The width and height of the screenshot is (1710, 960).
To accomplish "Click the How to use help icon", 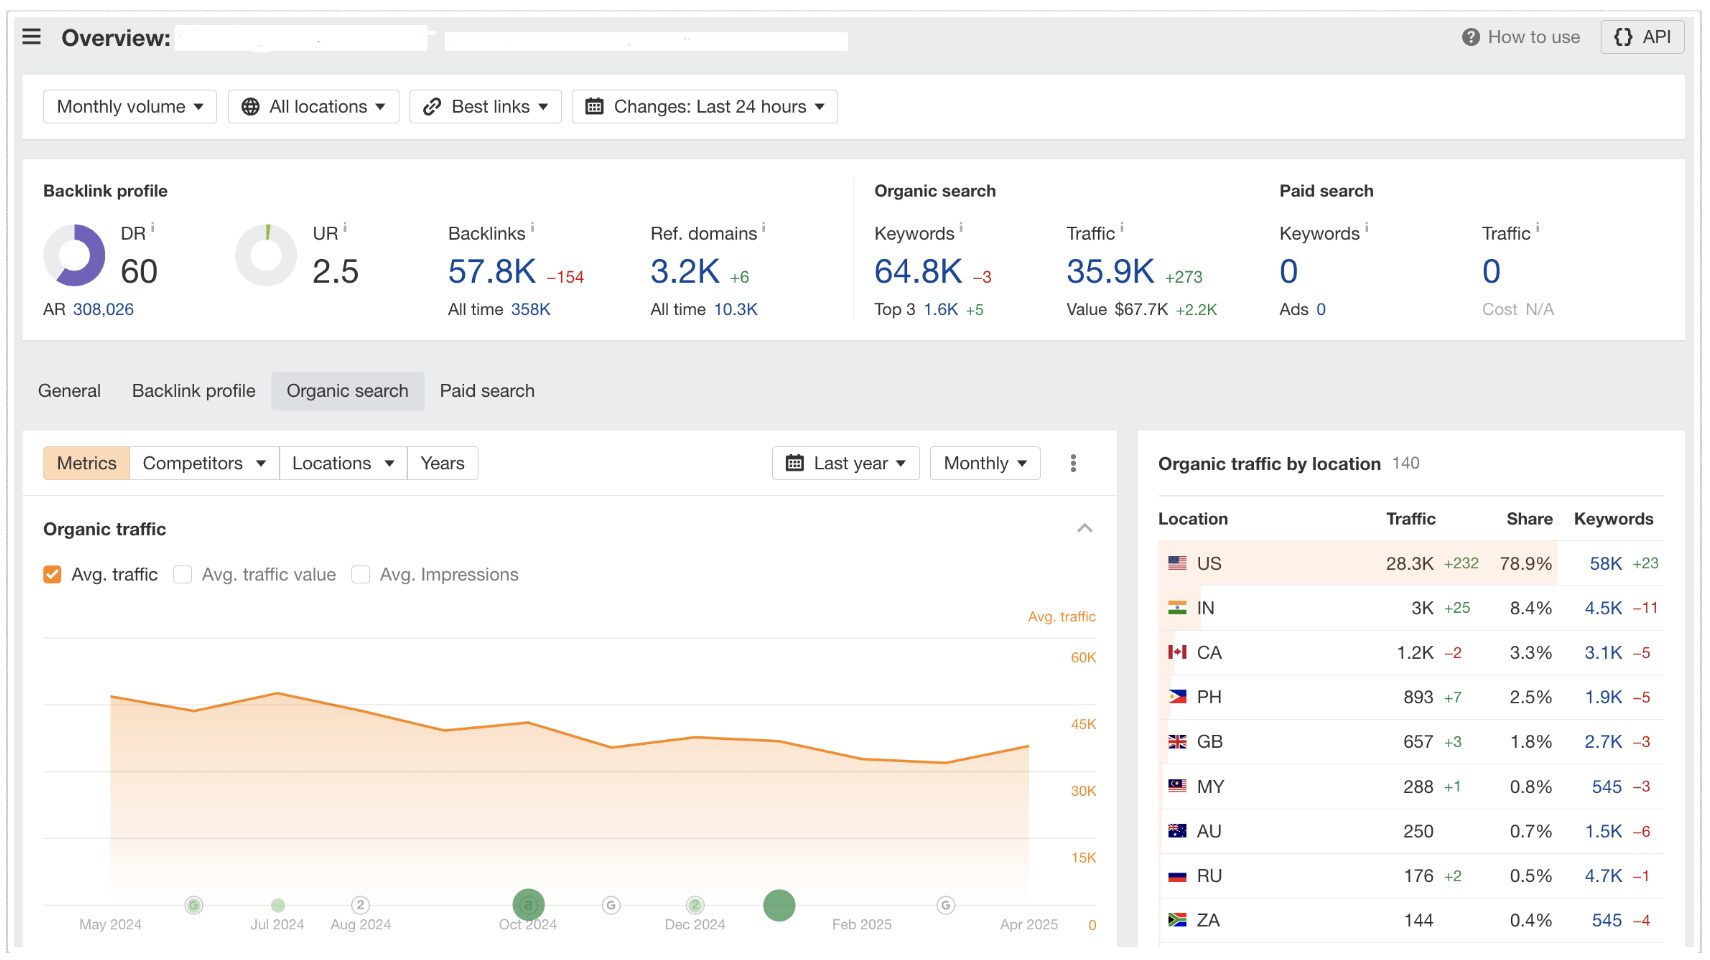I will [1470, 37].
